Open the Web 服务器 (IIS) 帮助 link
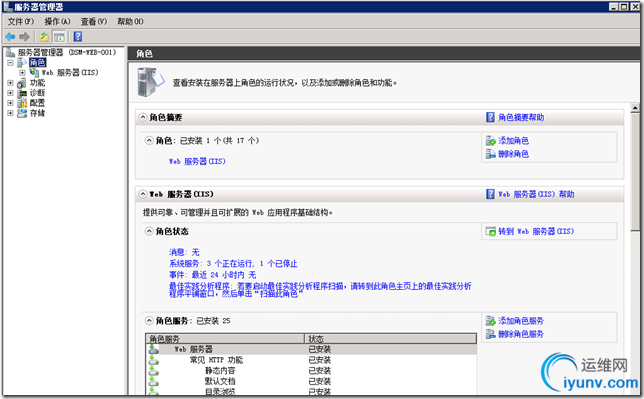Viewport: 644px width, 399px height. (536, 194)
